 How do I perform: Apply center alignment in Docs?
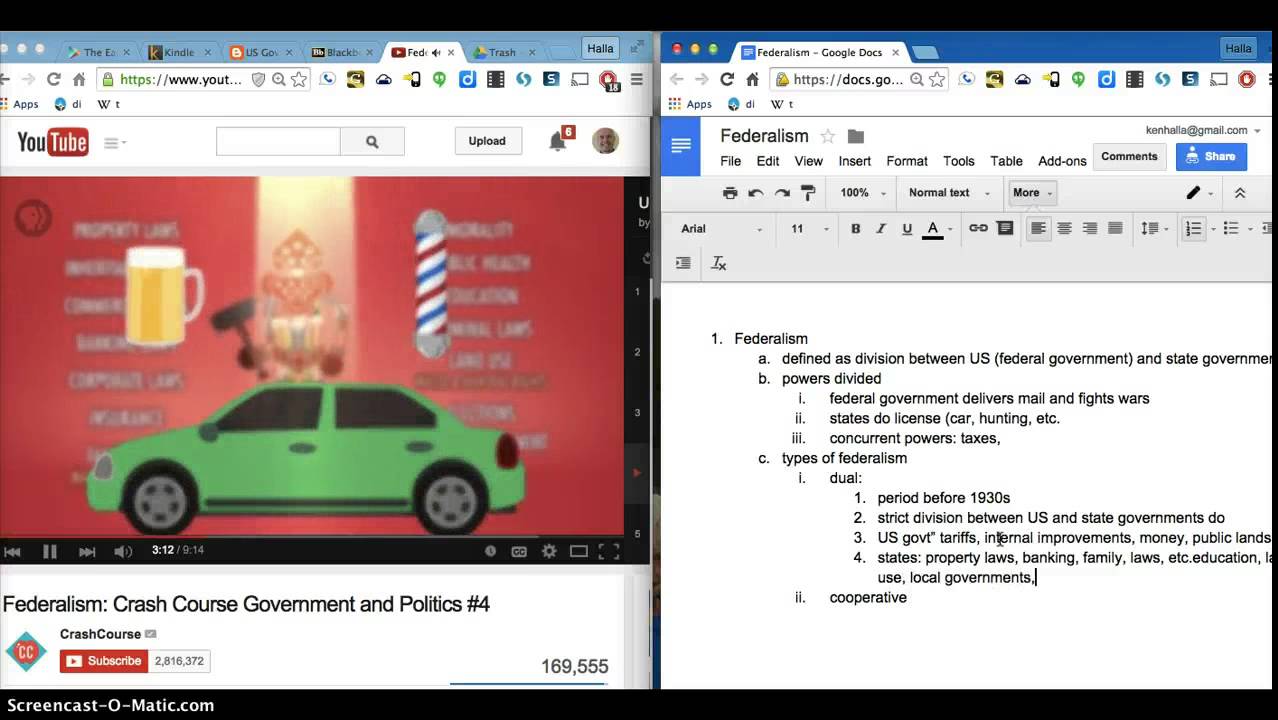point(1064,228)
